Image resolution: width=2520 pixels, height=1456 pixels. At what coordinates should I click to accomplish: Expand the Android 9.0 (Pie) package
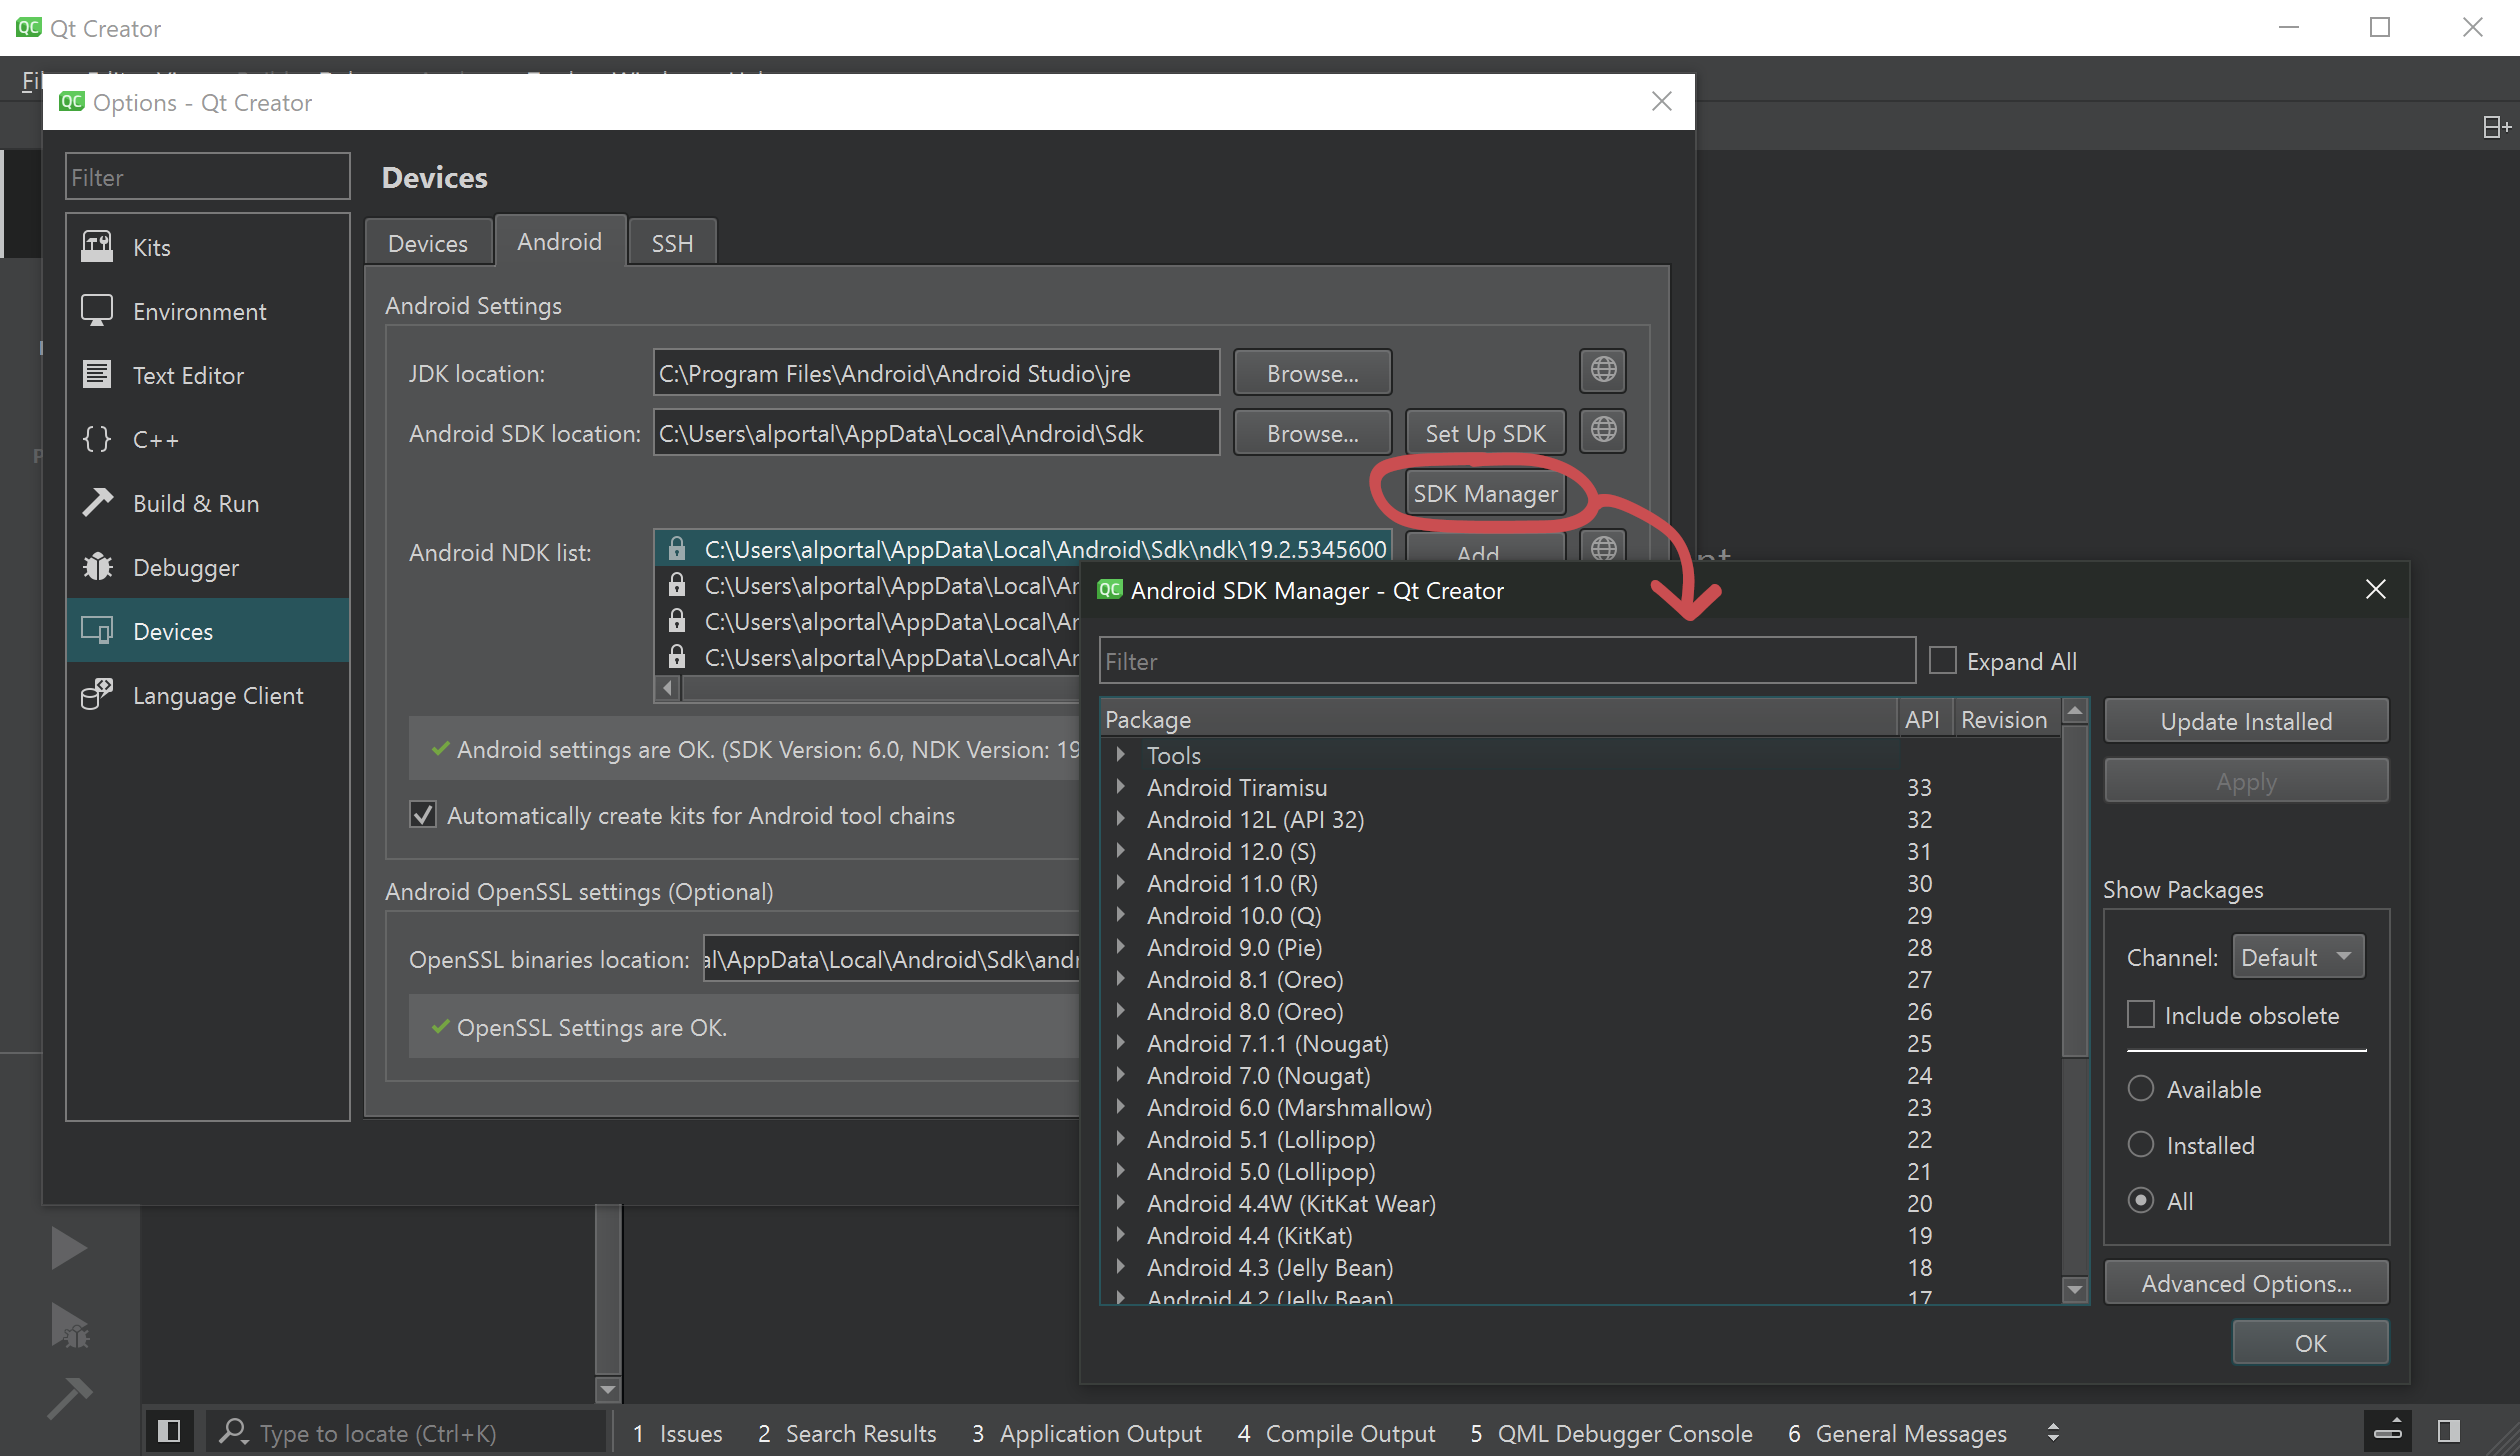coord(1121,947)
